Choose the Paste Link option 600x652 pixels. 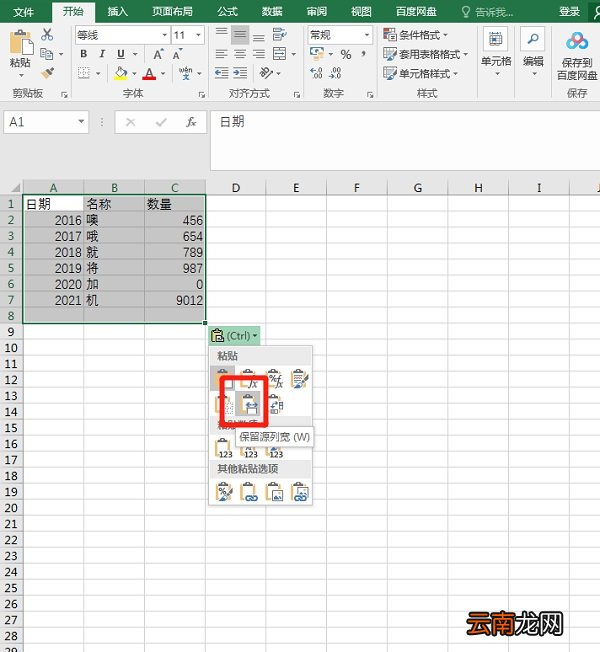[249, 492]
